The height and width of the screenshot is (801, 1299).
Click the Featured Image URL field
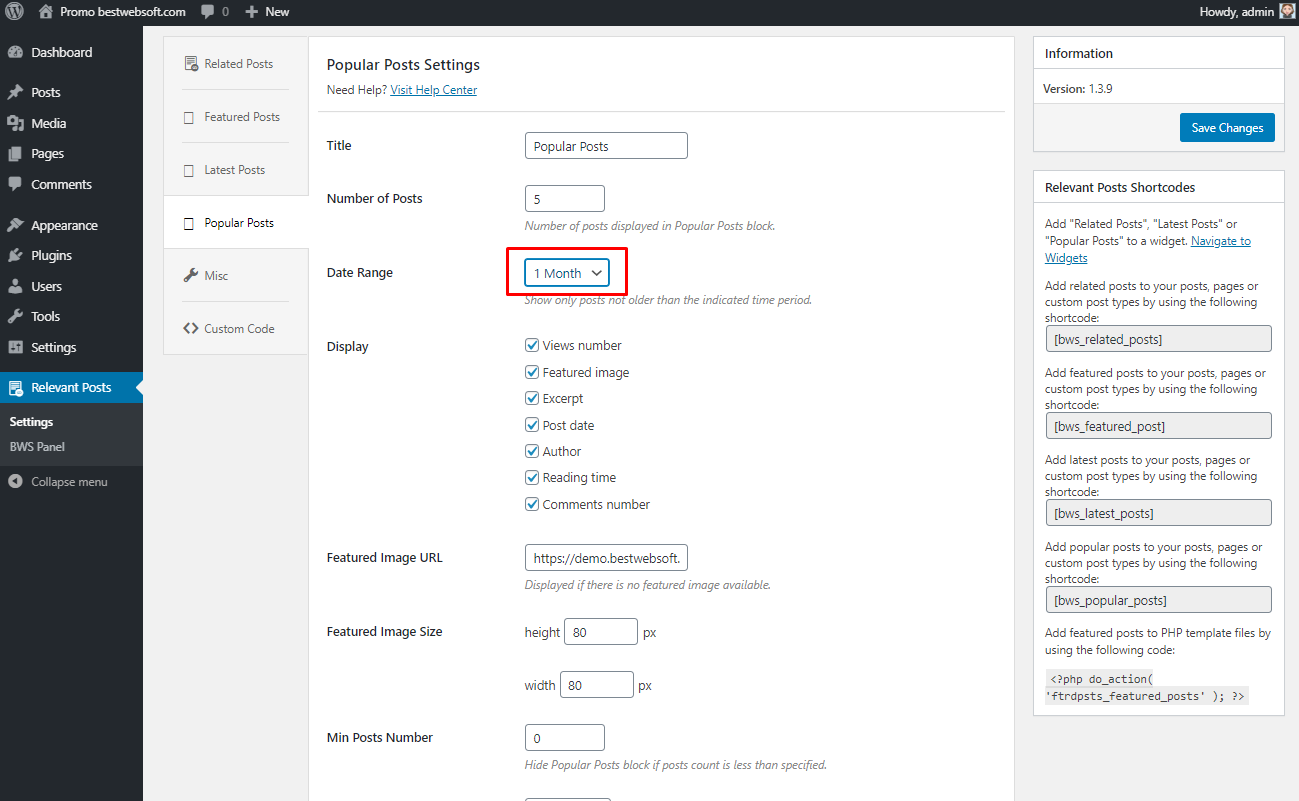(x=606, y=558)
